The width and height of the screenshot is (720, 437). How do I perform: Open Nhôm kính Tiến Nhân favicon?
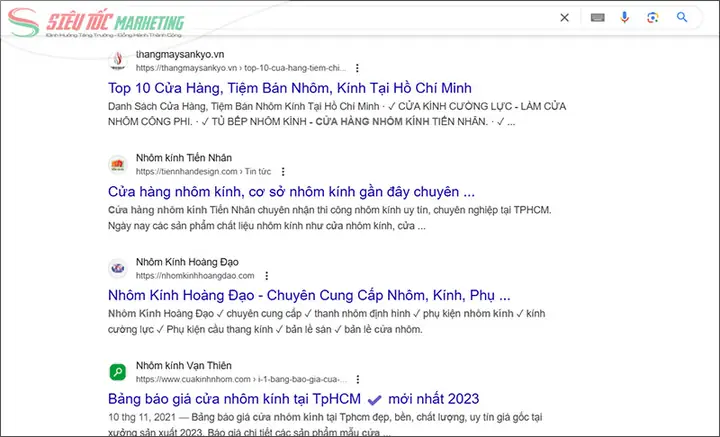pyautogui.click(x=118, y=164)
